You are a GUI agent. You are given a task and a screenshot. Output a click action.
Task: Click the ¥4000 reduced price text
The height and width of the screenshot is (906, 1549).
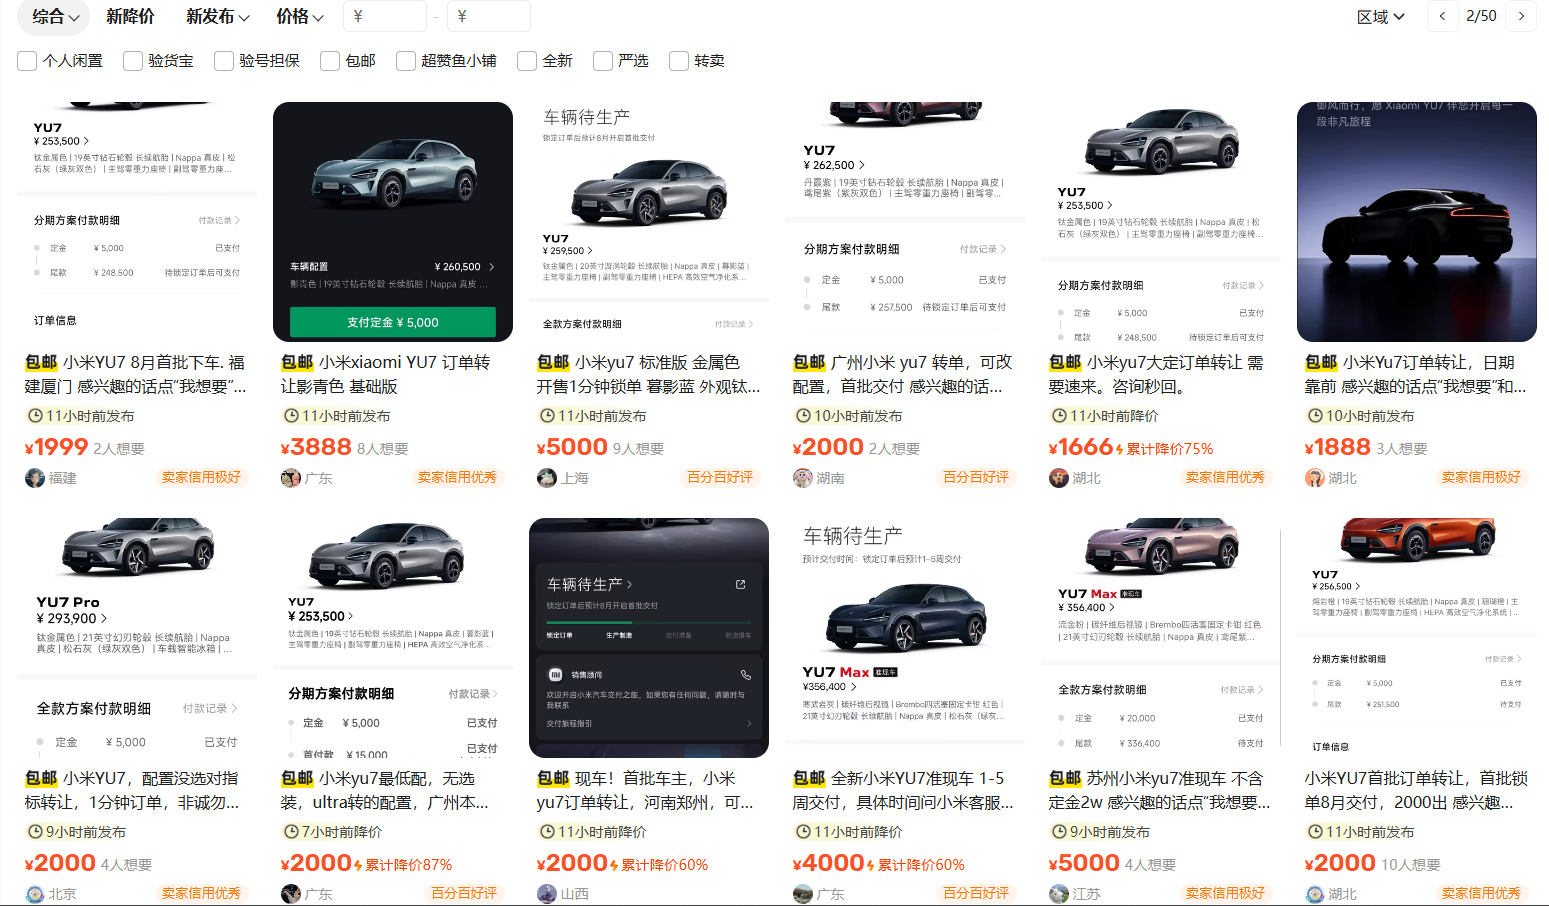tap(828, 863)
